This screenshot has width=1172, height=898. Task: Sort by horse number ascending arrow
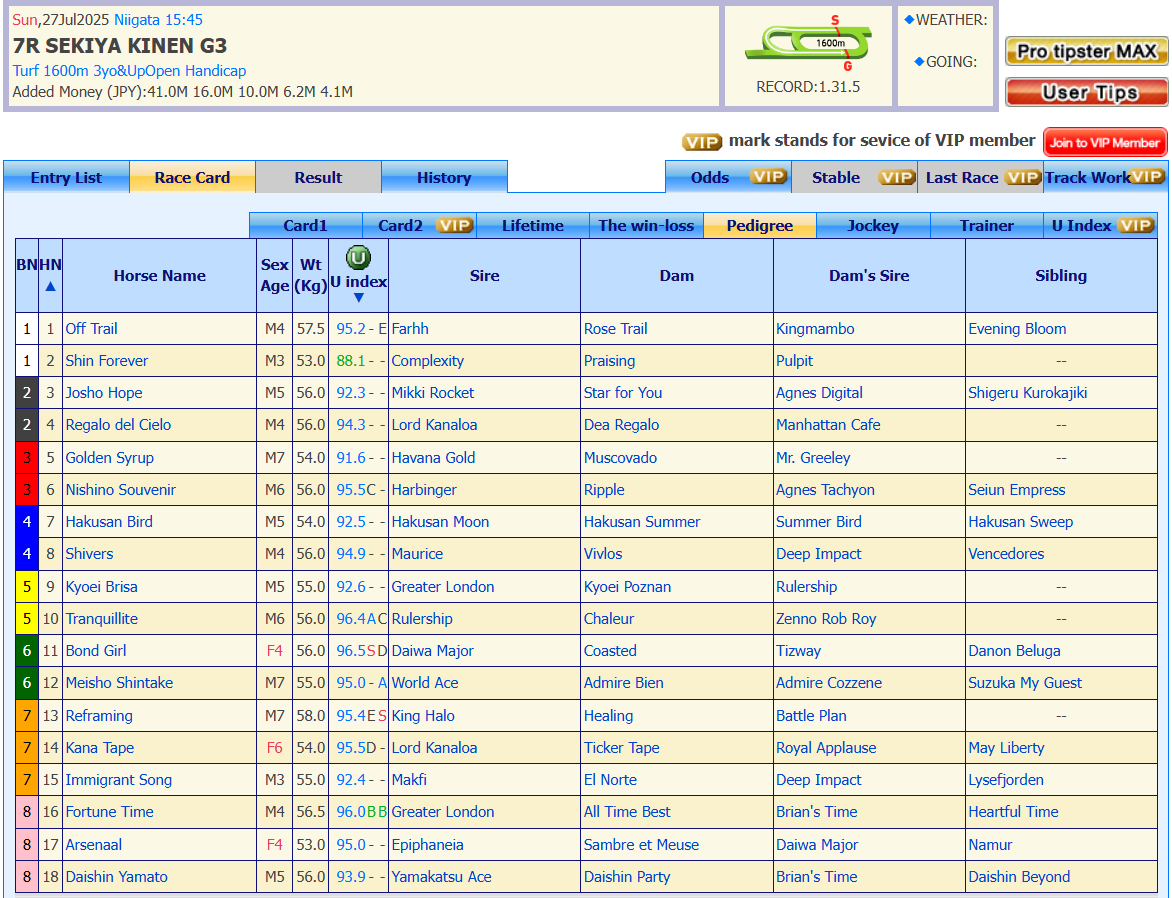(x=50, y=286)
